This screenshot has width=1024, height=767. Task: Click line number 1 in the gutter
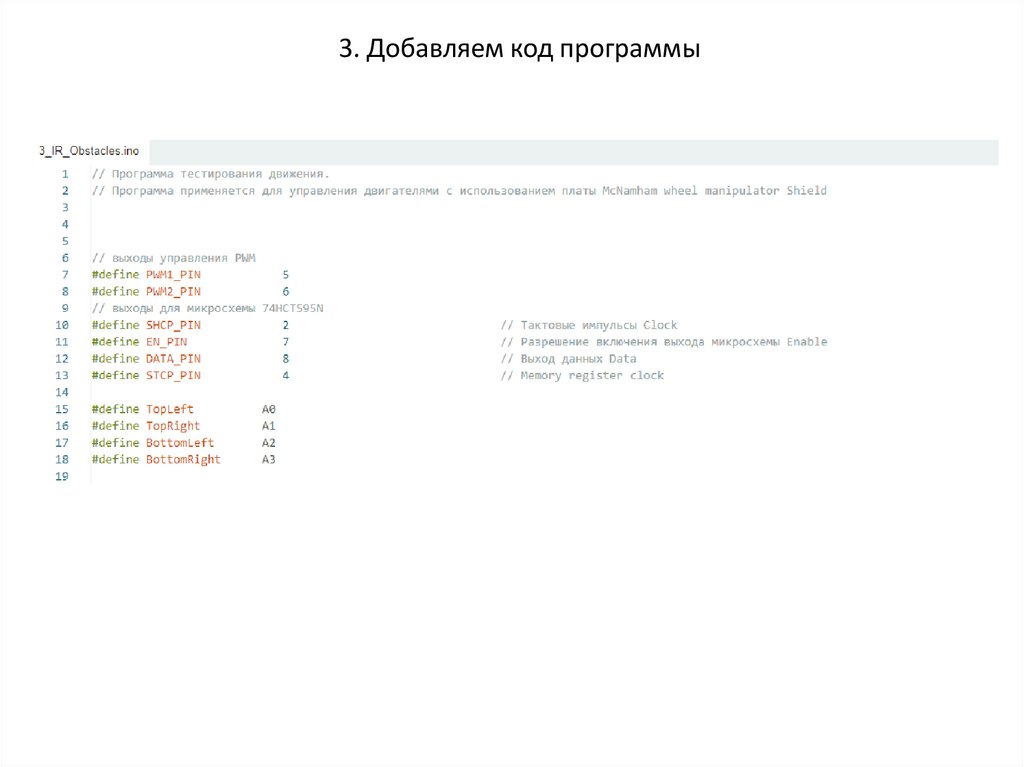point(65,174)
